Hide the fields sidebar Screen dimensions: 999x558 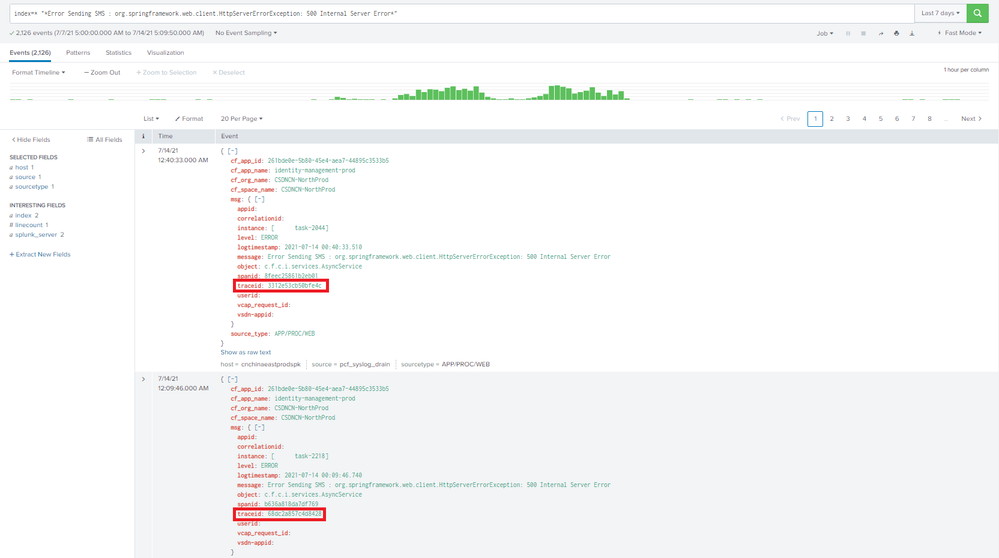(x=30, y=140)
